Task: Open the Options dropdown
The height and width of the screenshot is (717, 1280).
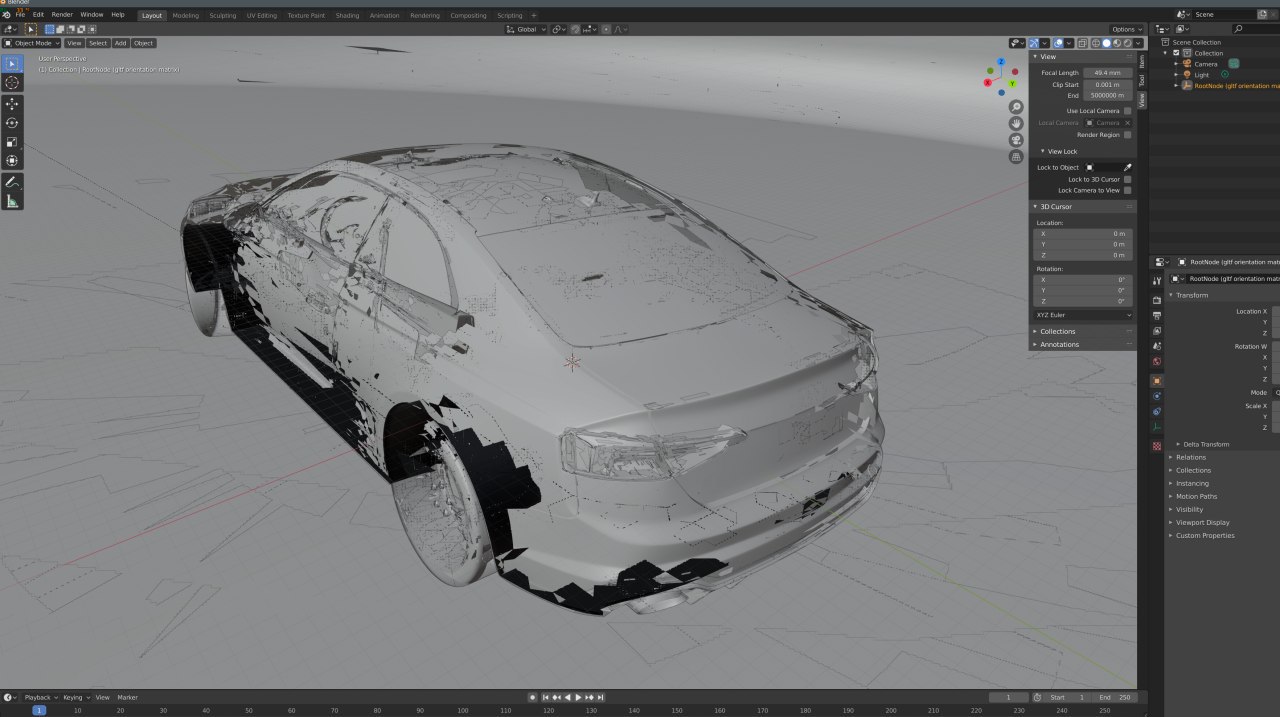Action: pyautogui.click(x=1126, y=29)
